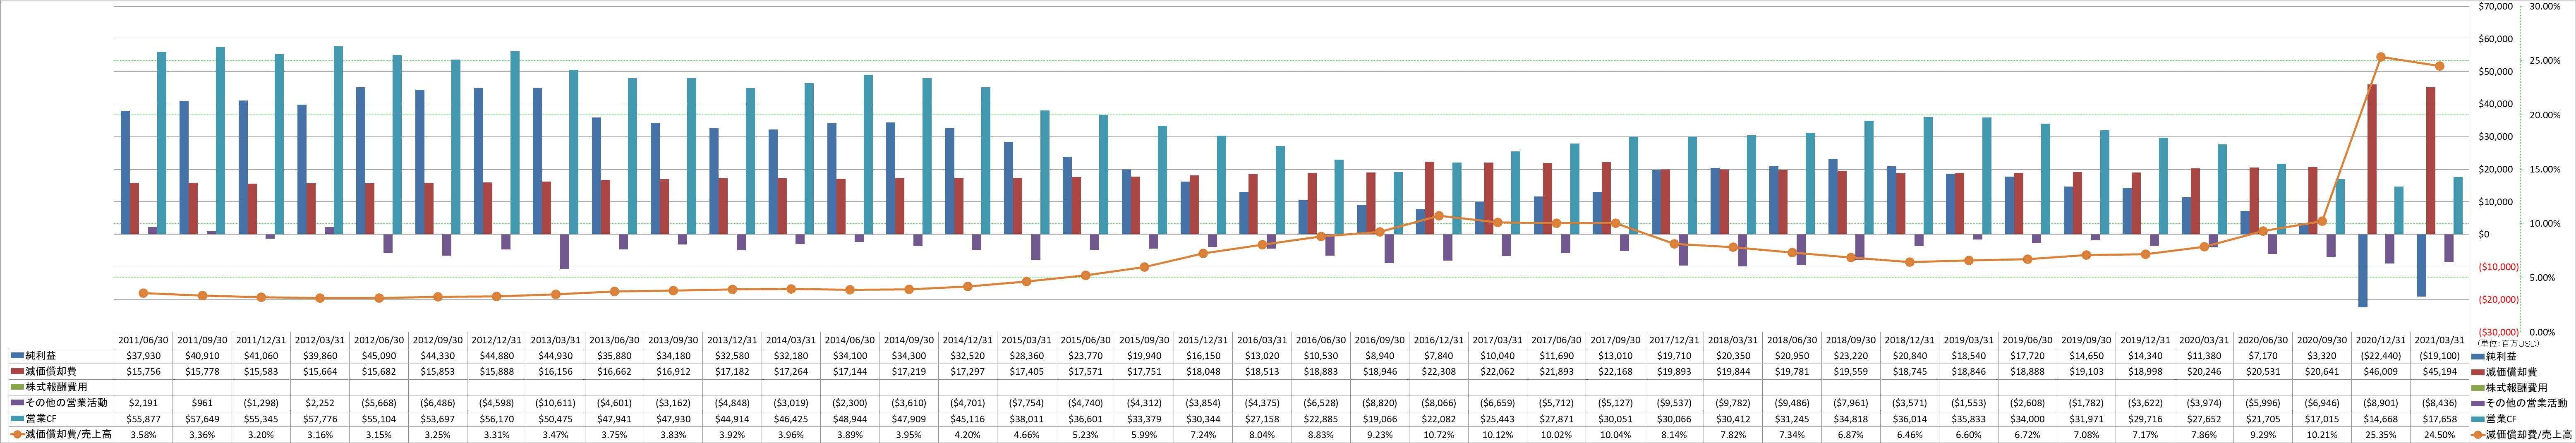Screen dimensions: 2576x443
Task: Click the 15.00% secondary axis label
Action: click(x=2544, y=170)
